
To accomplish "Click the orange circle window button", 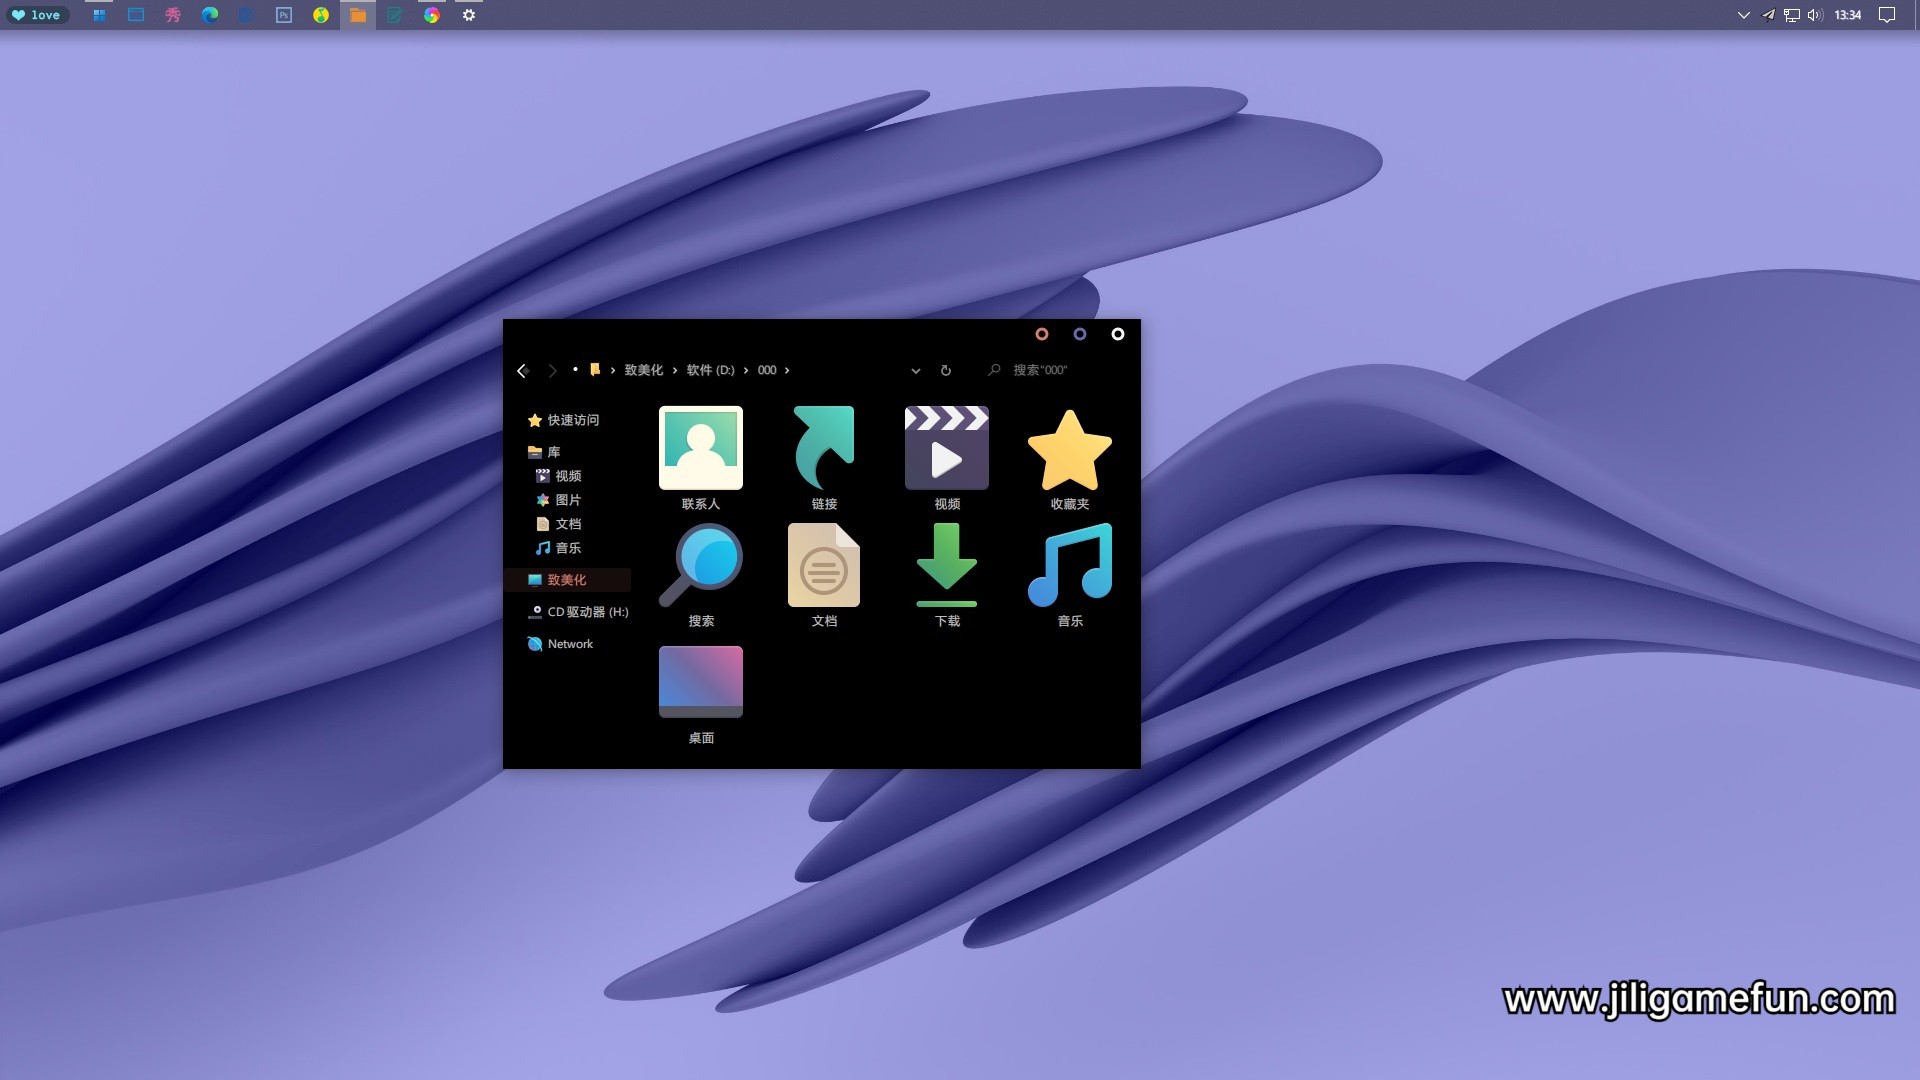I will click(1041, 334).
